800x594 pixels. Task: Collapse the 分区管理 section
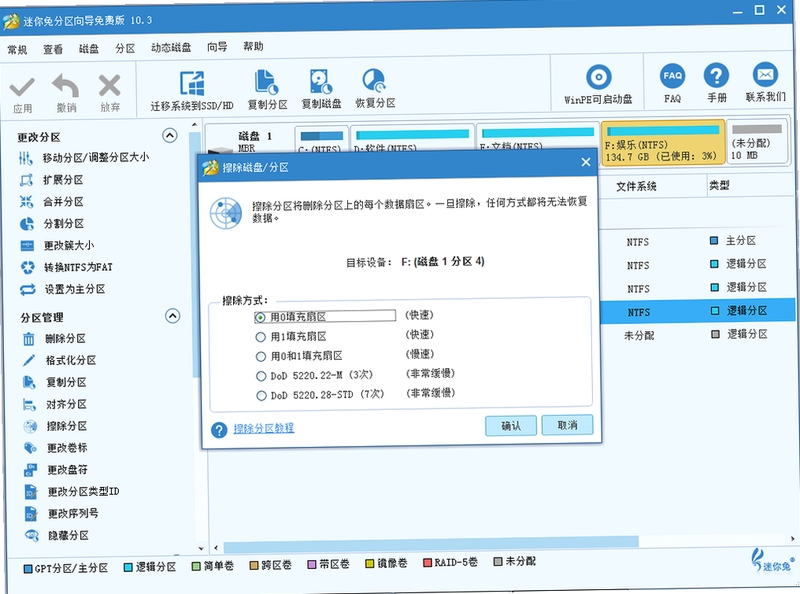(x=173, y=316)
